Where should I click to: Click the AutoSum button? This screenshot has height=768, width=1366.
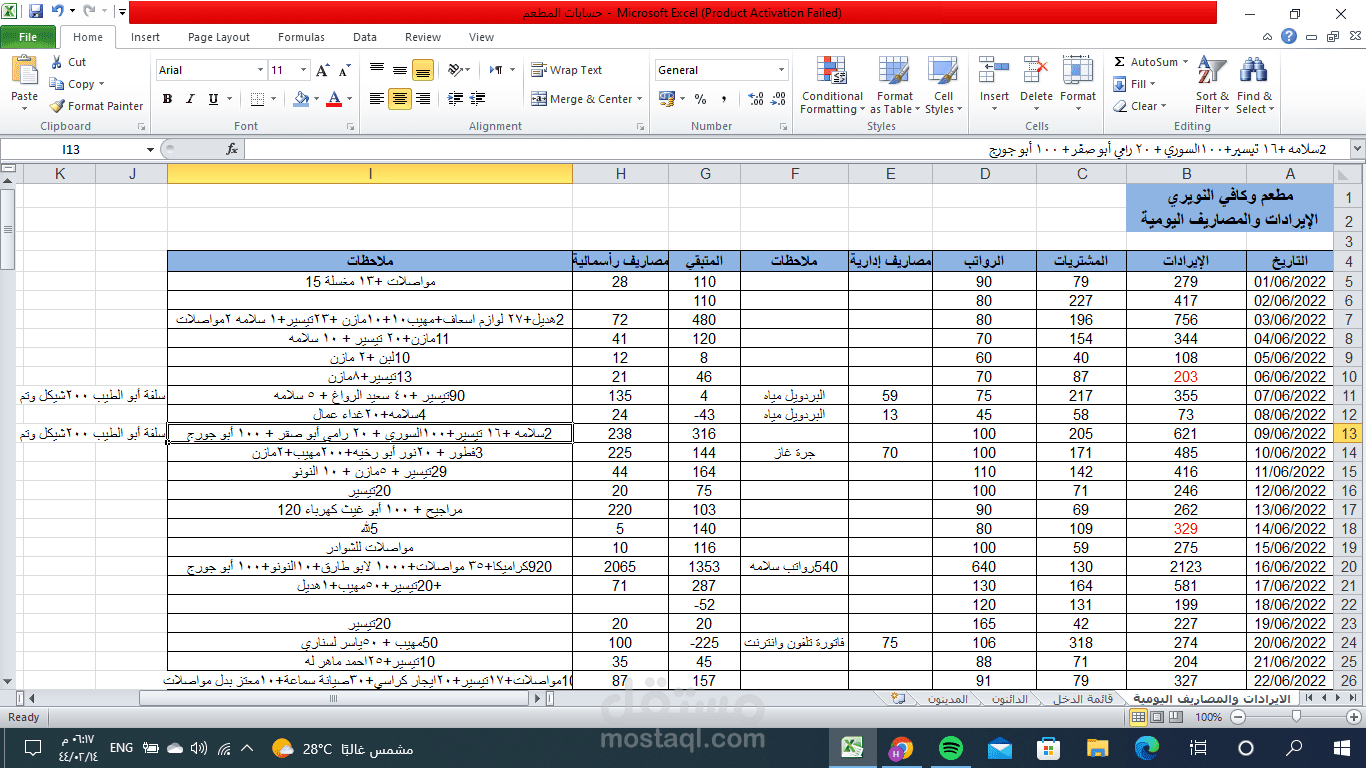[x=1146, y=62]
